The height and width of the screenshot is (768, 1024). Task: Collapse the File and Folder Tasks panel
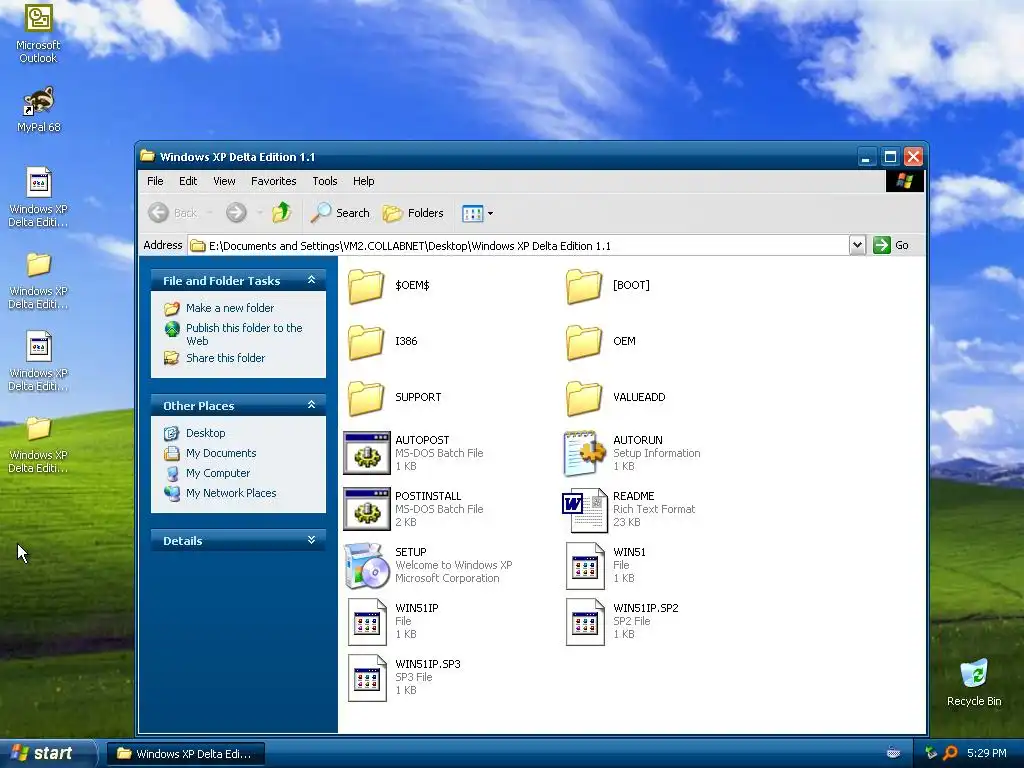click(x=312, y=280)
